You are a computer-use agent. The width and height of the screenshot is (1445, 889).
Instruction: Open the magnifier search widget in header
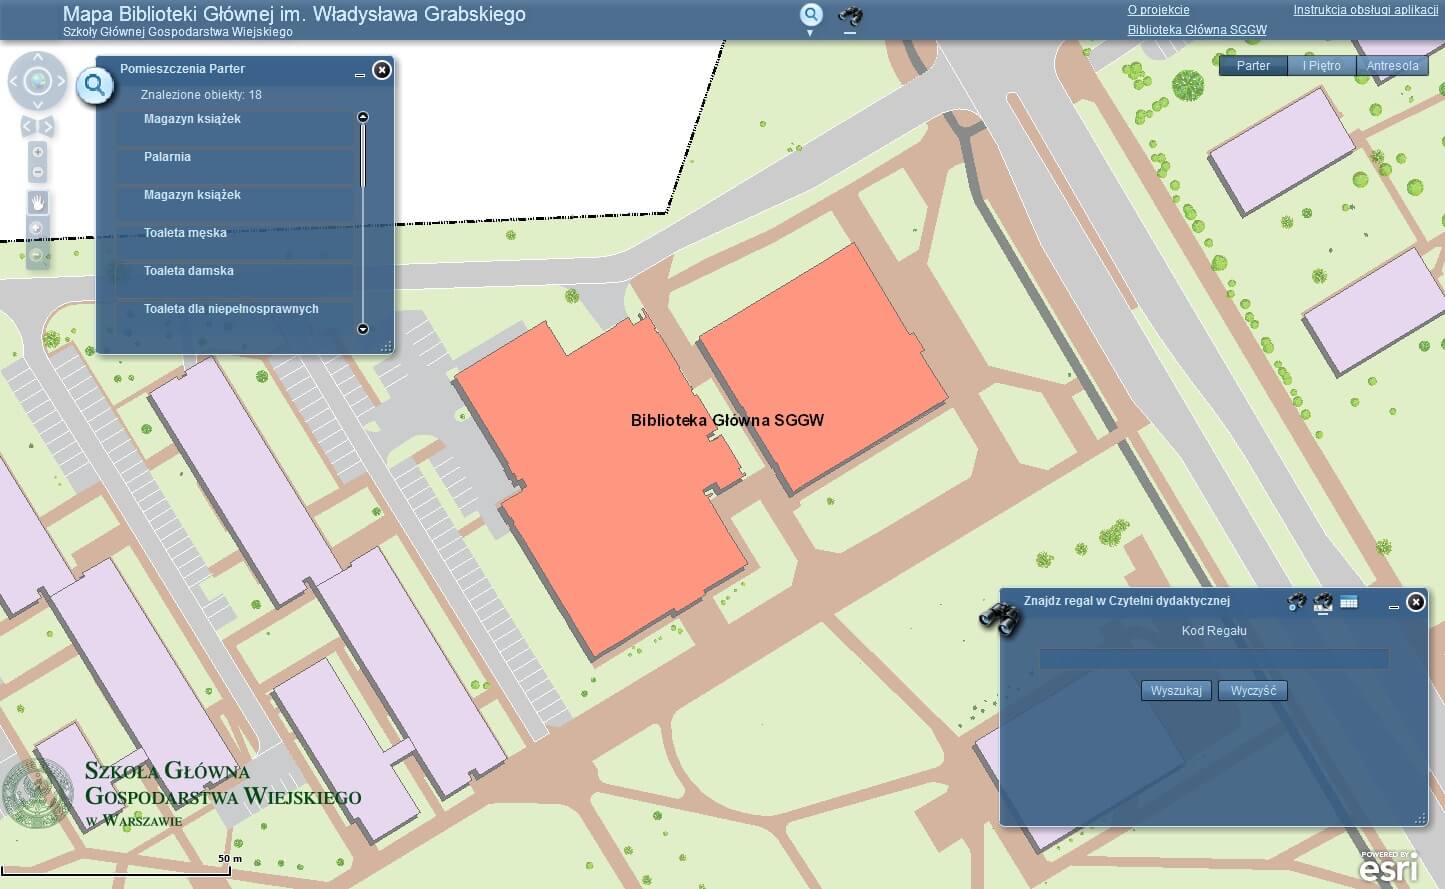(811, 15)
